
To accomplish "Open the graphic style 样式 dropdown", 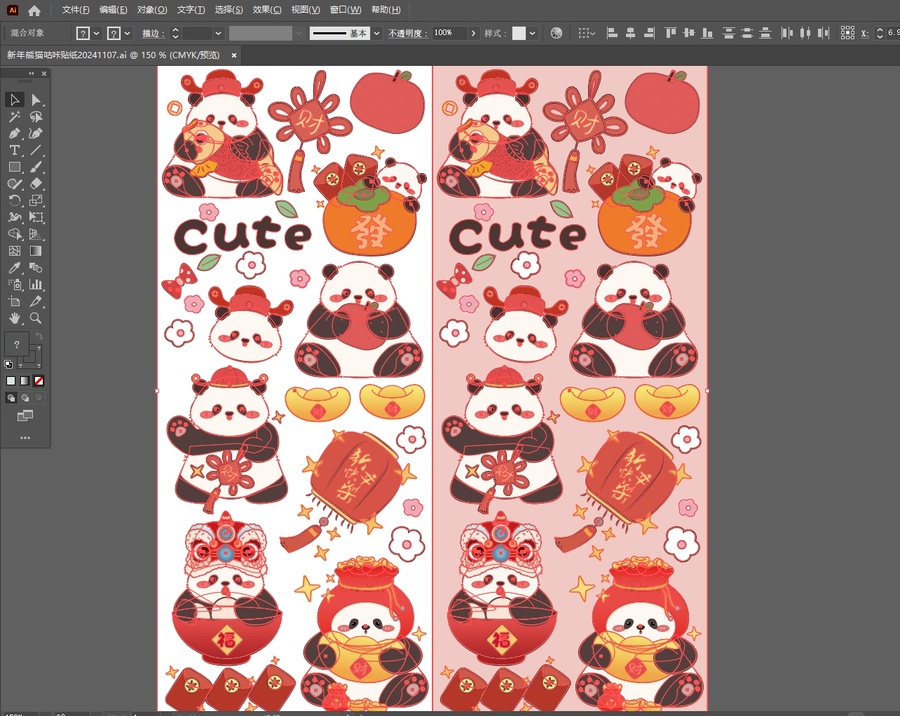I will coord(533,33).
